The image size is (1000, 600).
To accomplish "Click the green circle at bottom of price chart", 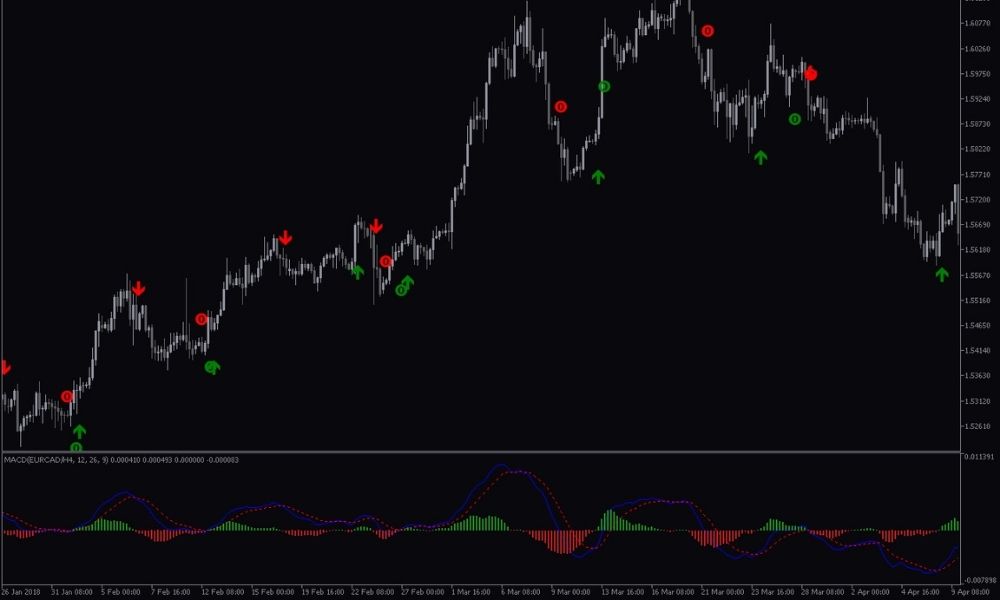I will click(76, 447).
